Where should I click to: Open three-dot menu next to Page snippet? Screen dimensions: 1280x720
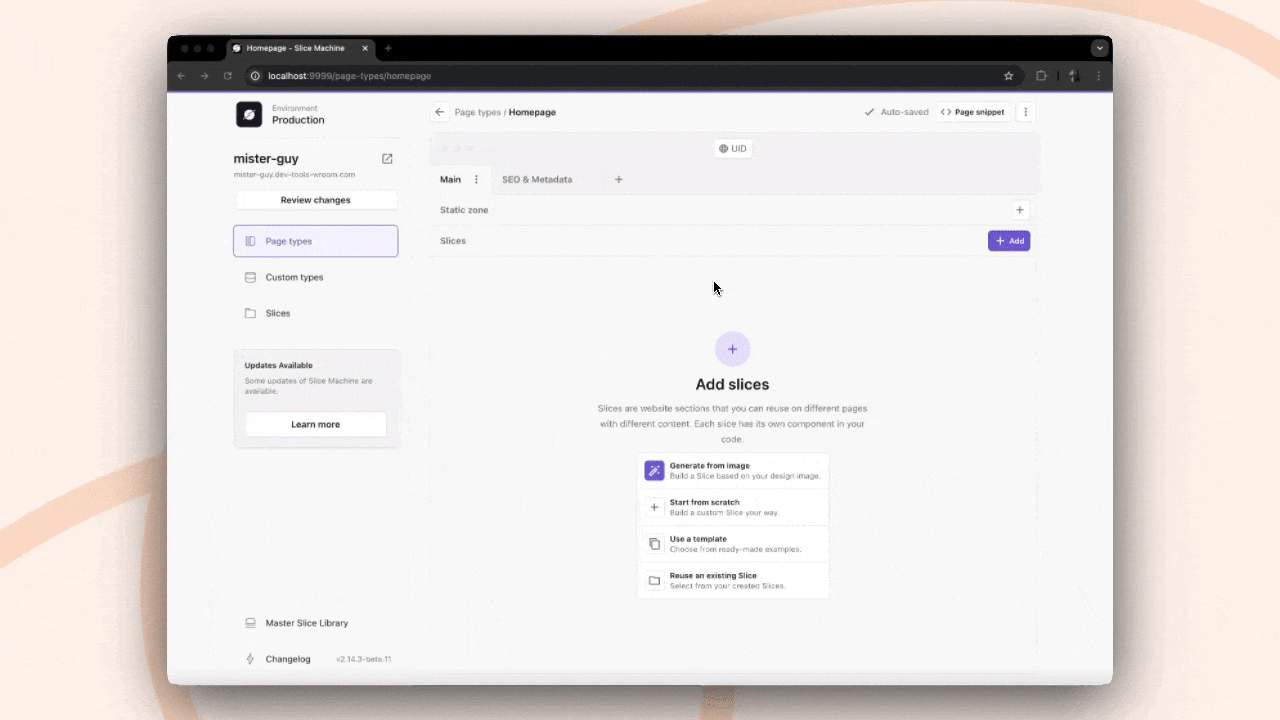(x=1025, y=112)
